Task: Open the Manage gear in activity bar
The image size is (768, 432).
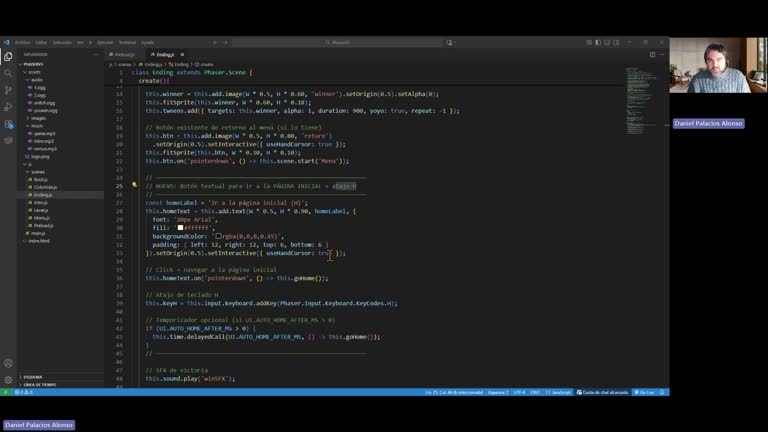Action: [x=8, y=380]
